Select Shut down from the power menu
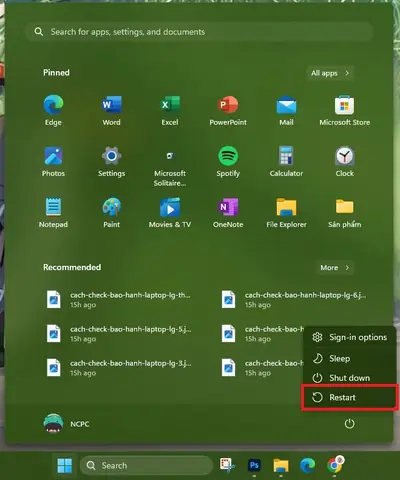400x480 pixels. point(349,378)
